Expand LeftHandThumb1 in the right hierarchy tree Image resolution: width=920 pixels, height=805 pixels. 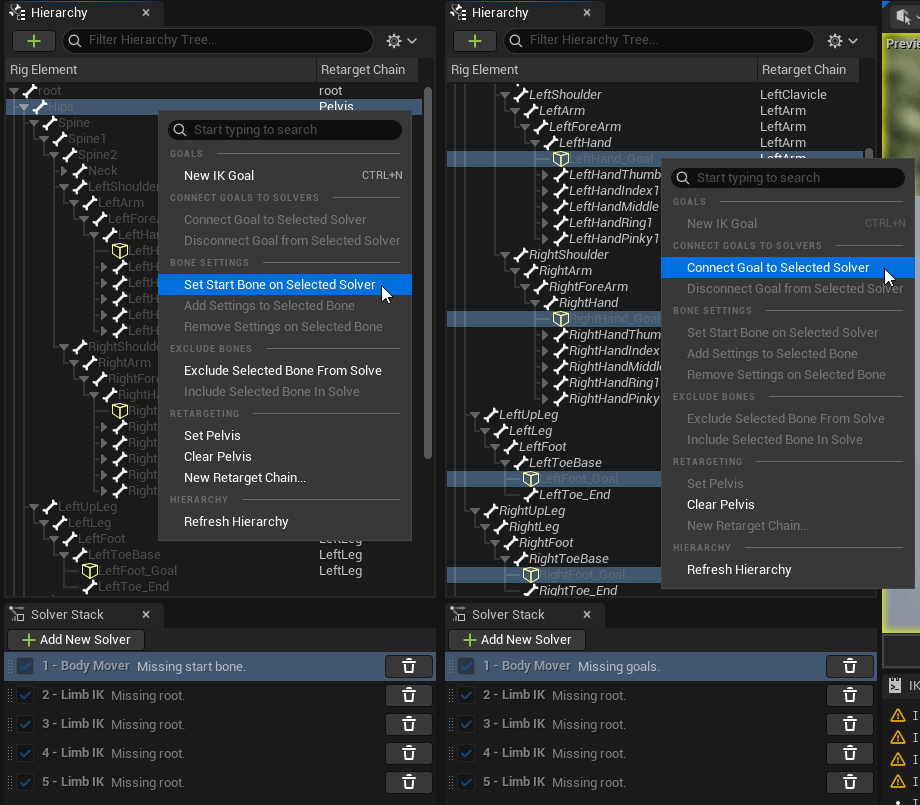[545, 175]
